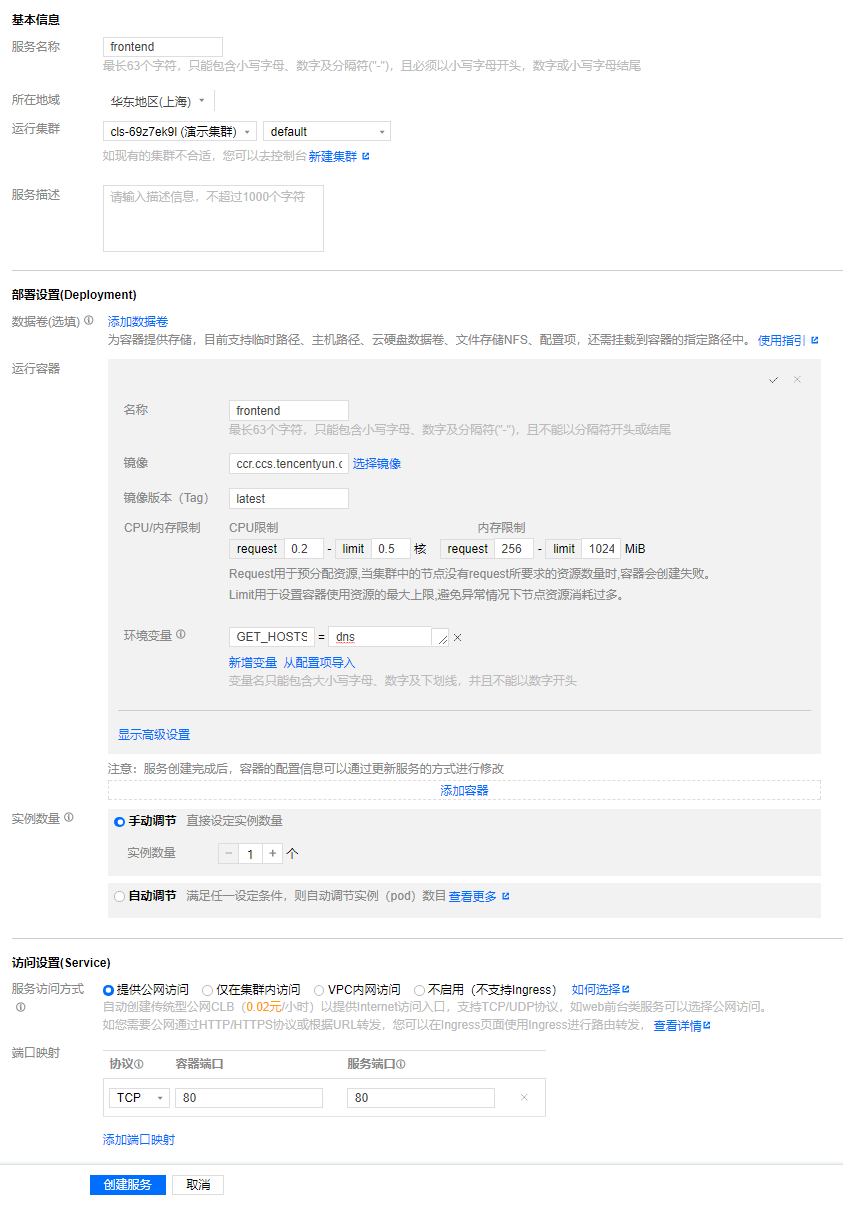Confirm container settings with checkmark icon
This screenshot has height=1210, width=843.
pos(773,380)
